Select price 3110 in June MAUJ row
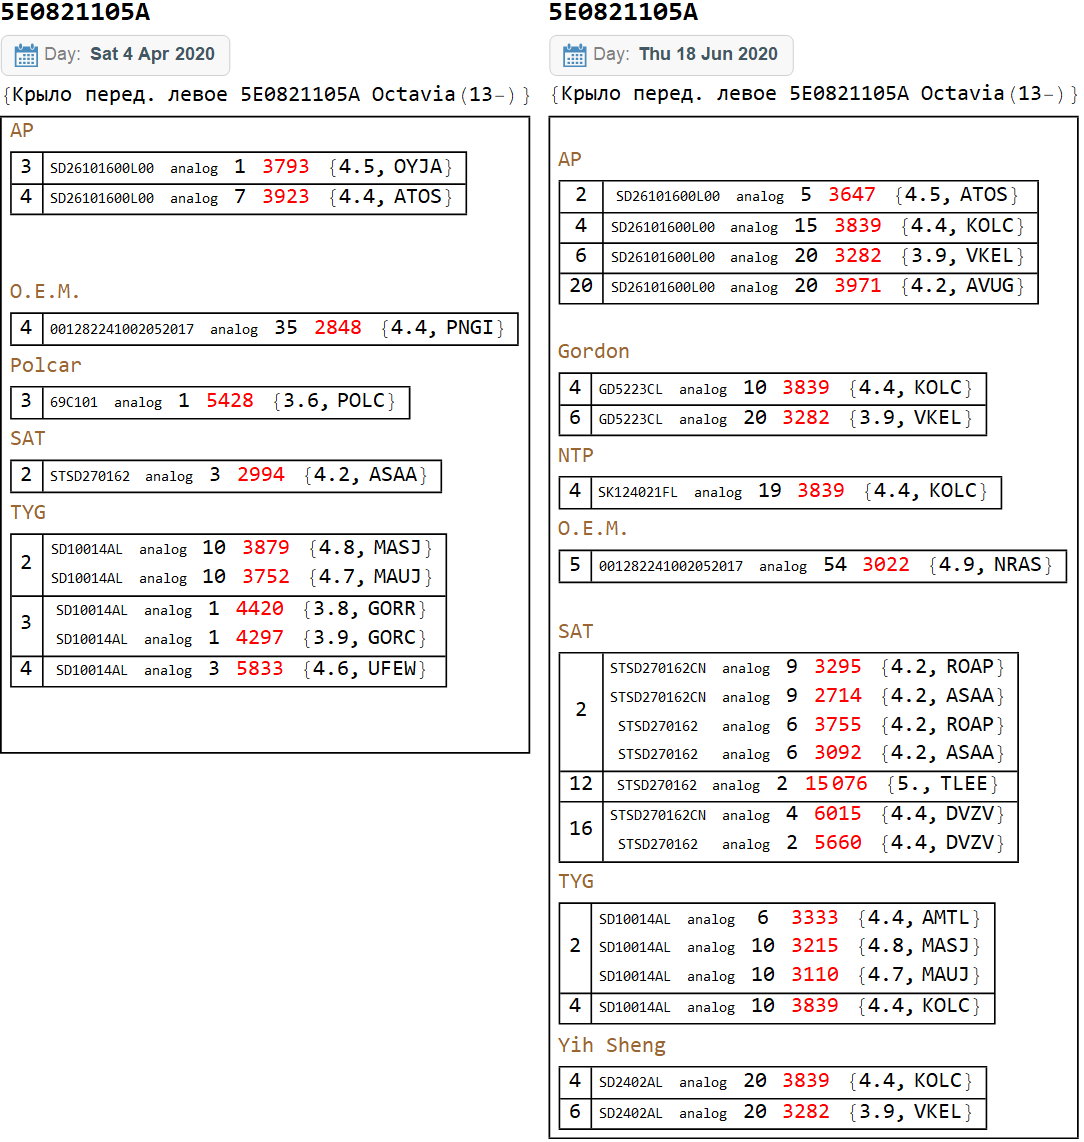This screenshot has width=1084, height=1142. (x=814, y=975)
